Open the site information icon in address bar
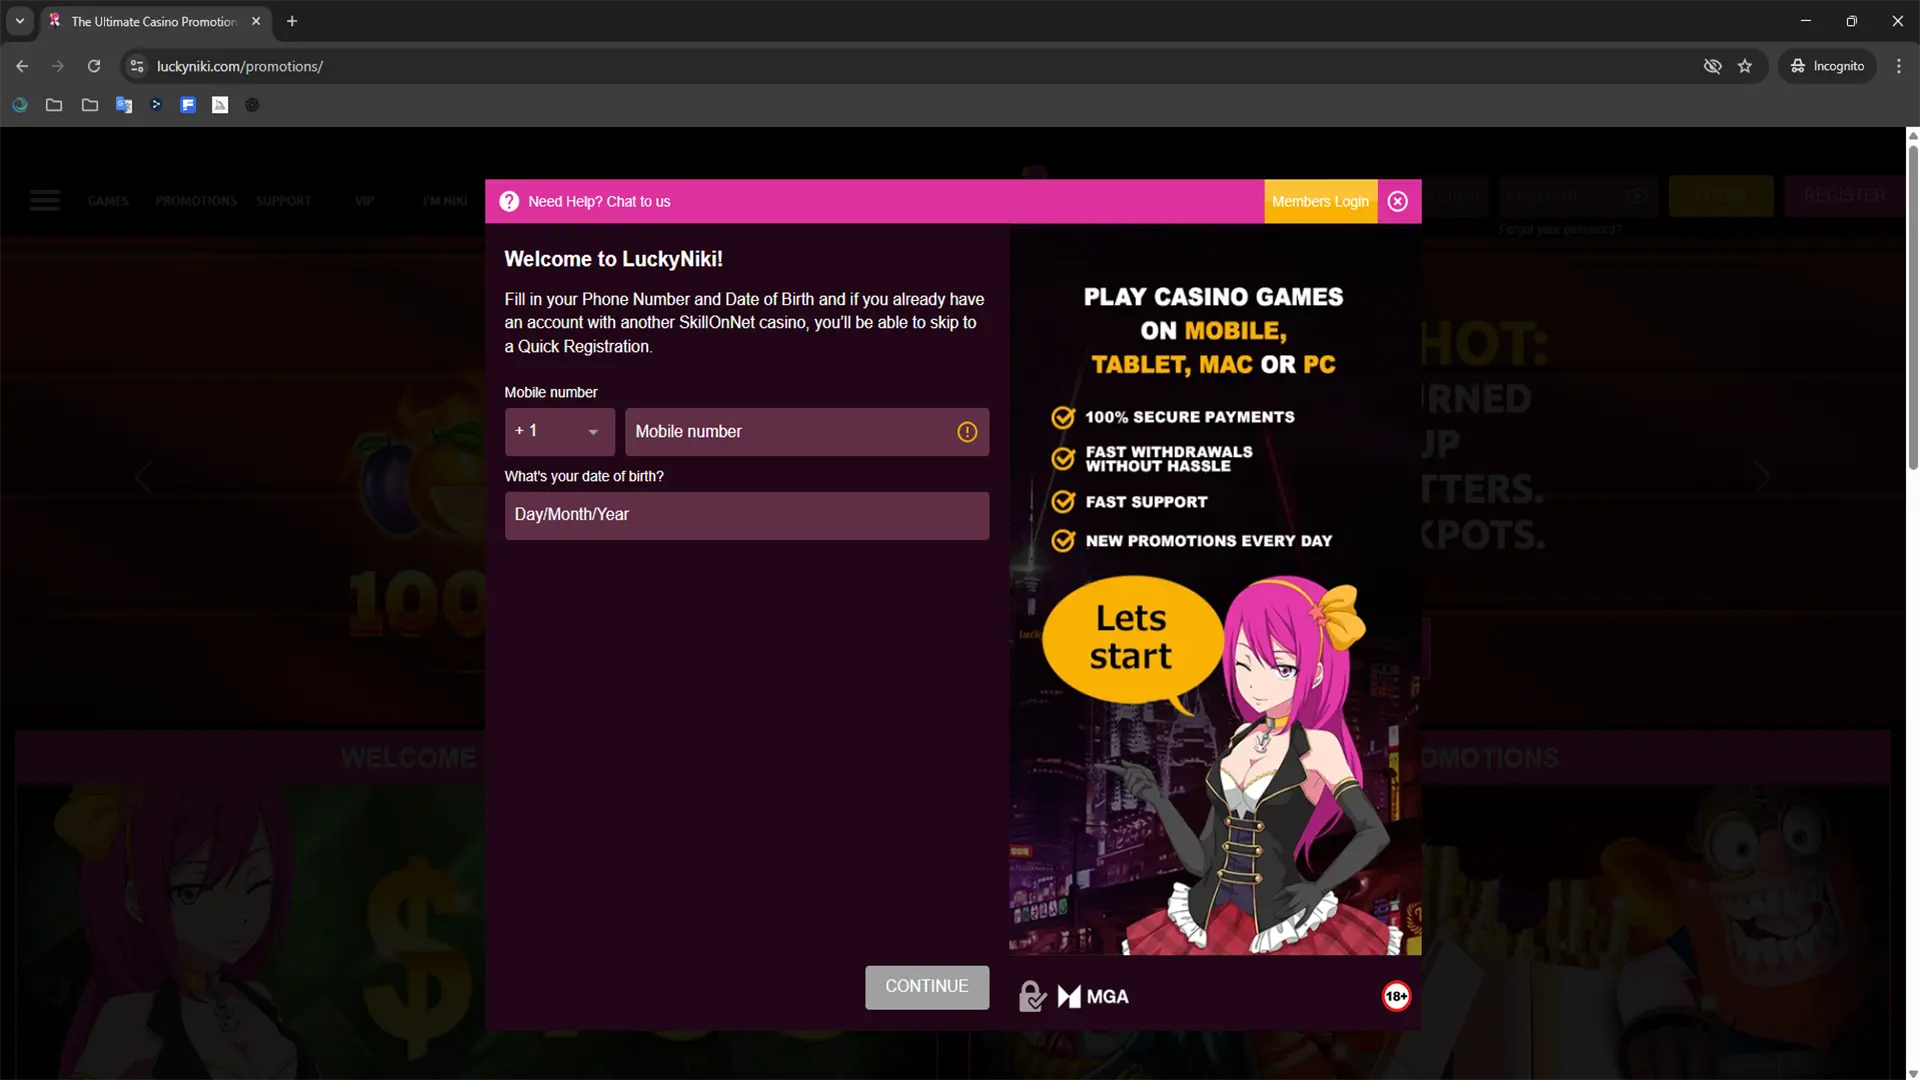Image resolution: width=1920 pixels, height=1080 pixels. click(137, 66)
